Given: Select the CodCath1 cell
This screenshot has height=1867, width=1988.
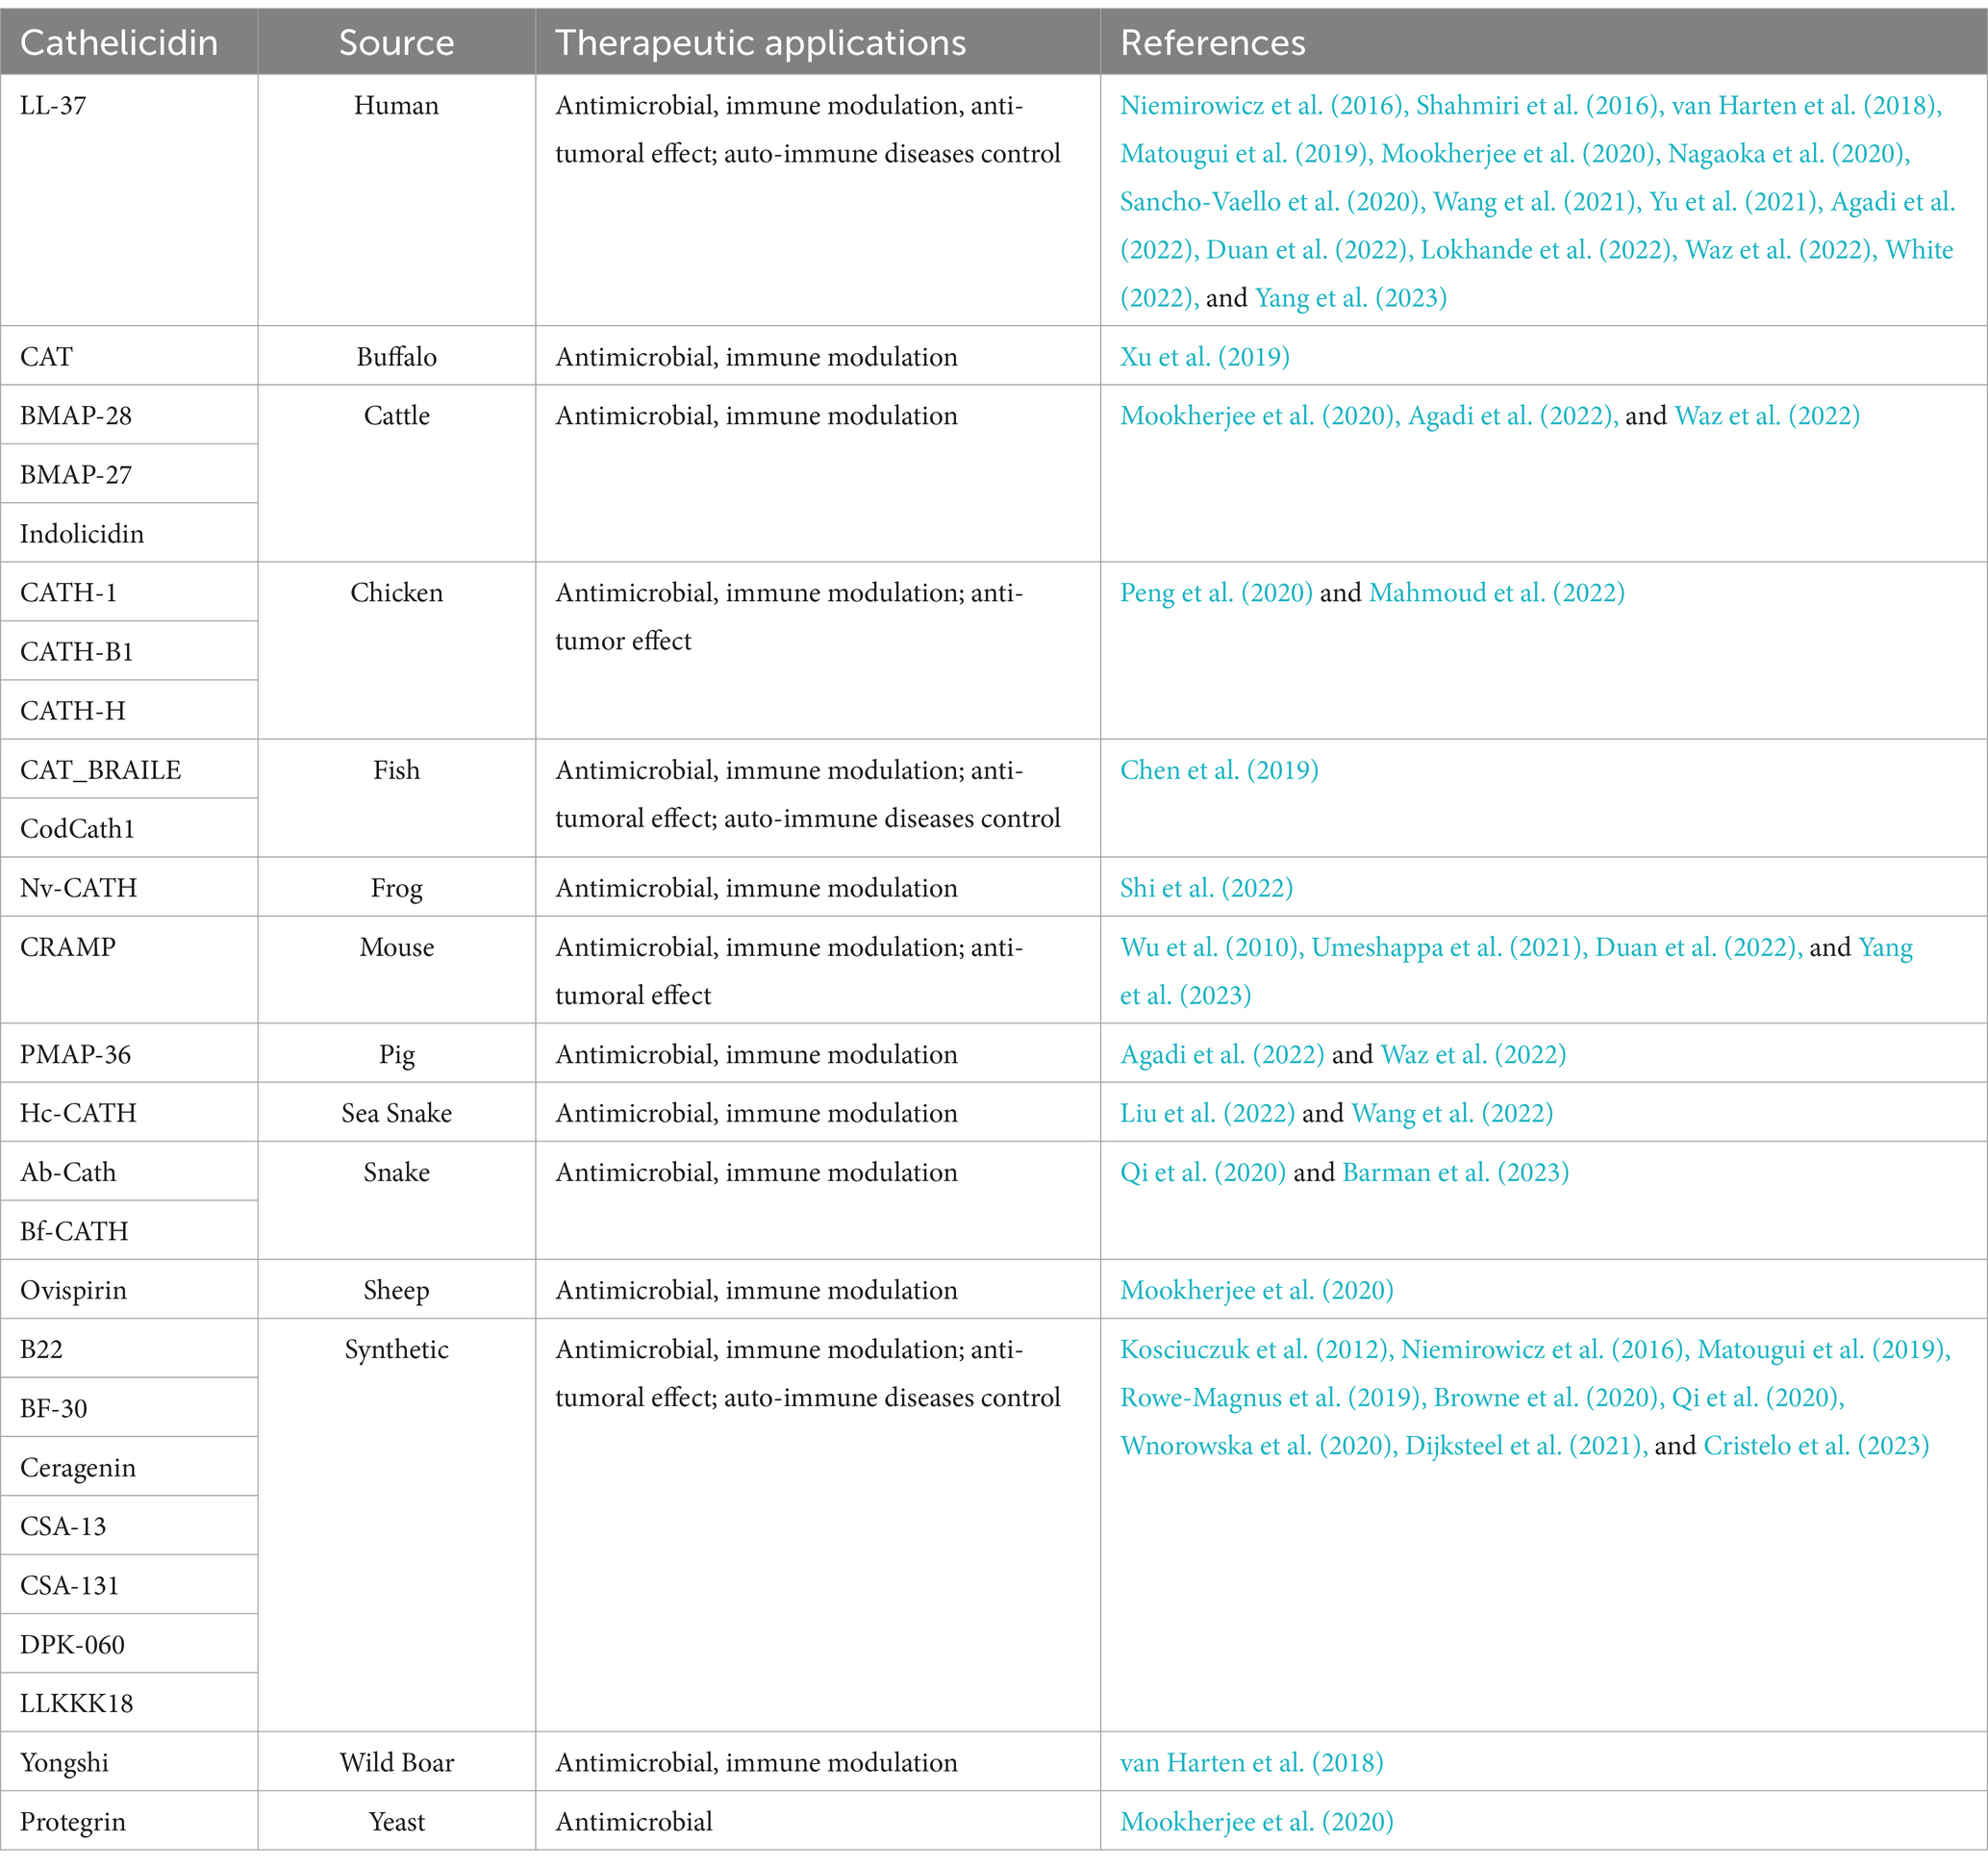Looking at the screenshot, I should pyautogui.click(x=129, y=828).
